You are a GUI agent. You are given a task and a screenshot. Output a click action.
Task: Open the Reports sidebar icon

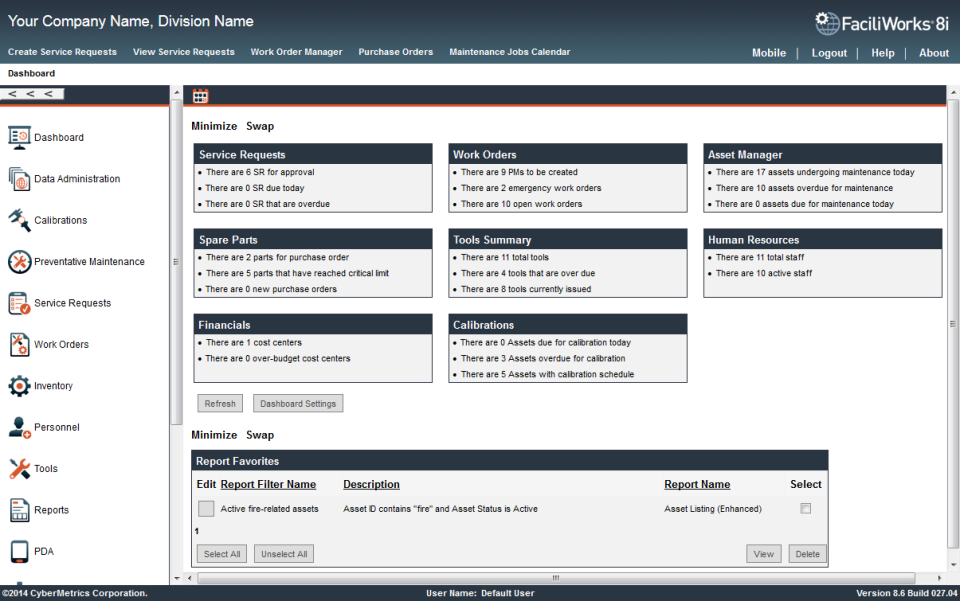19,510
